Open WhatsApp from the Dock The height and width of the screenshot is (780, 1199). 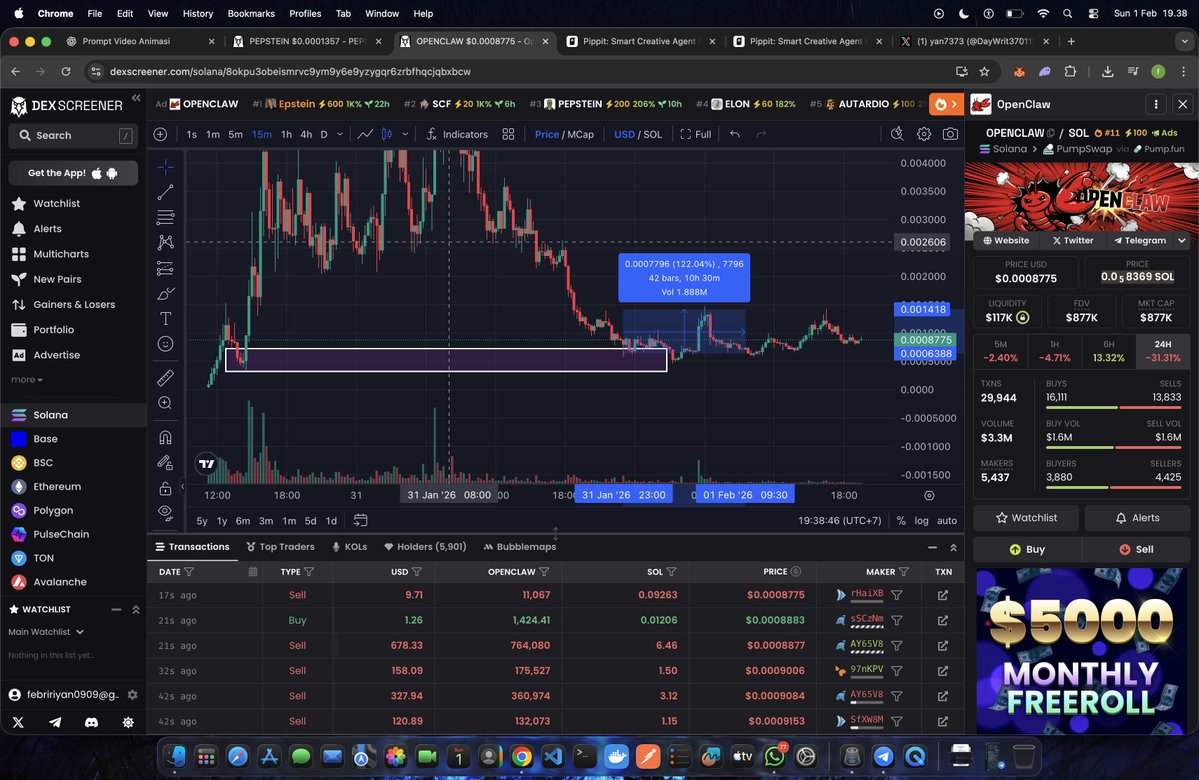774,757
